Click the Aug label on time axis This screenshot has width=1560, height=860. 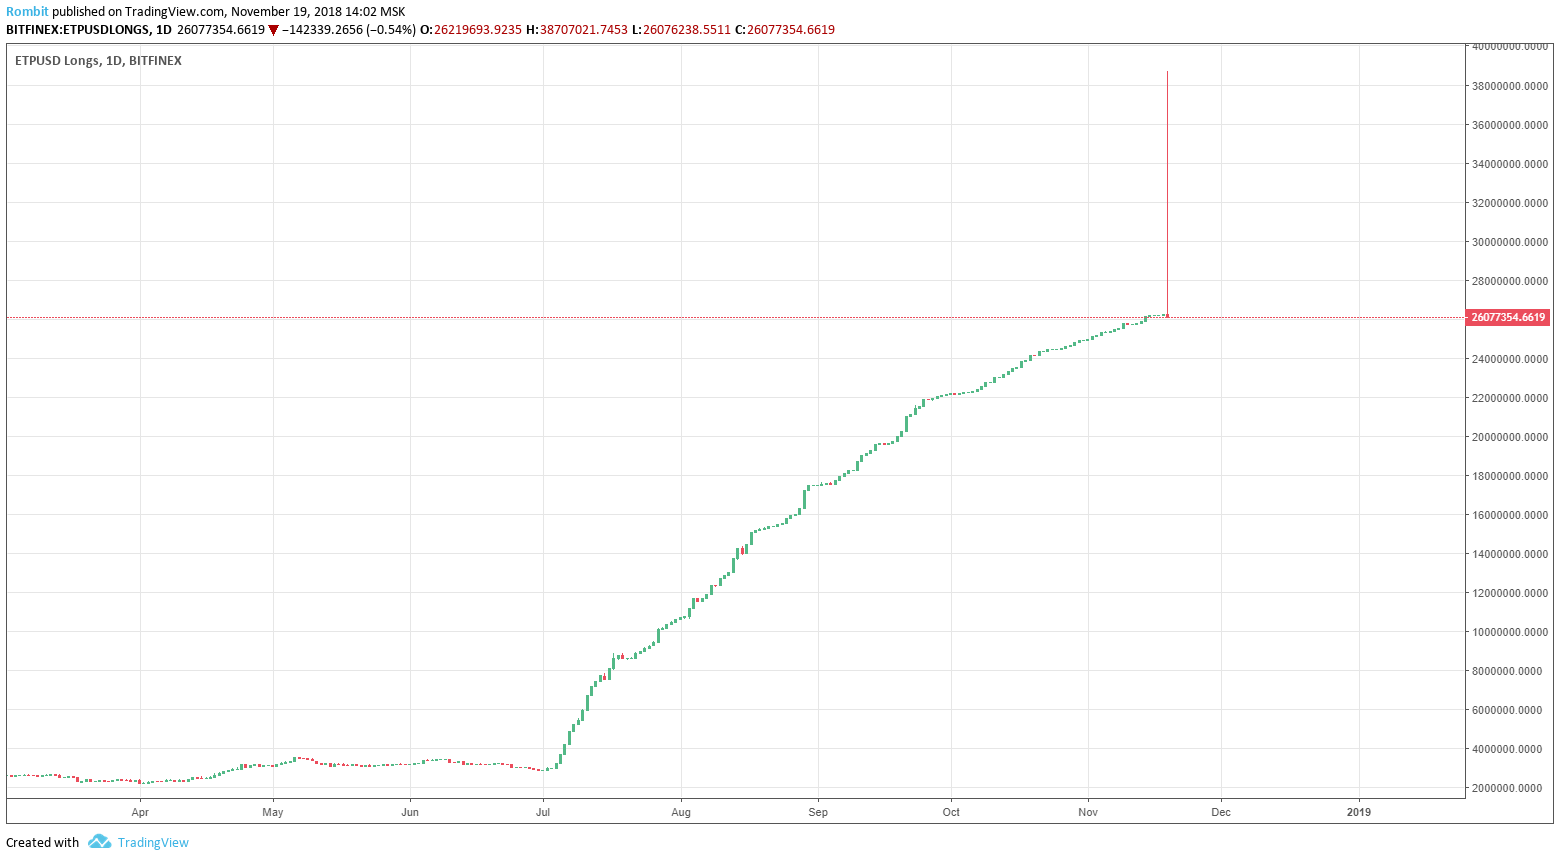point(681,812)
